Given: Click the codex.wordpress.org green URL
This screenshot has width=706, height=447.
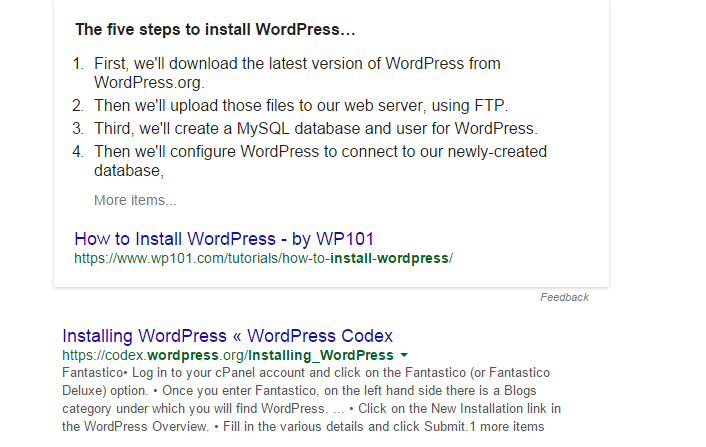Looking at the screenshot, I should click(x=228, y=355).
